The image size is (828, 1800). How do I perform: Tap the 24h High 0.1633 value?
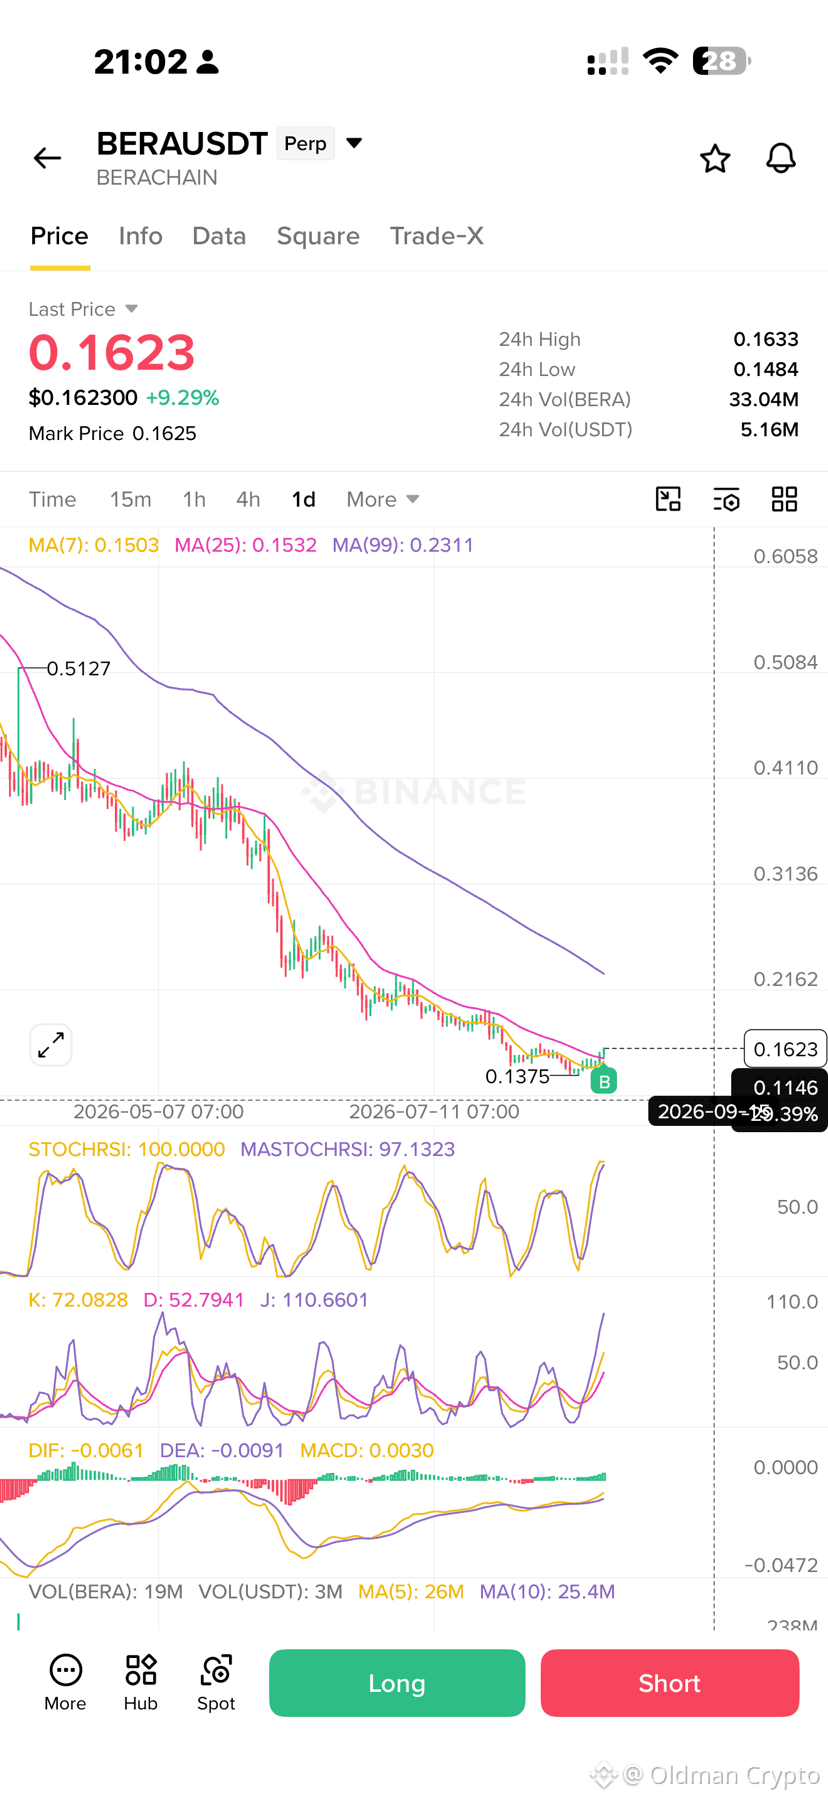click(766, 339)
